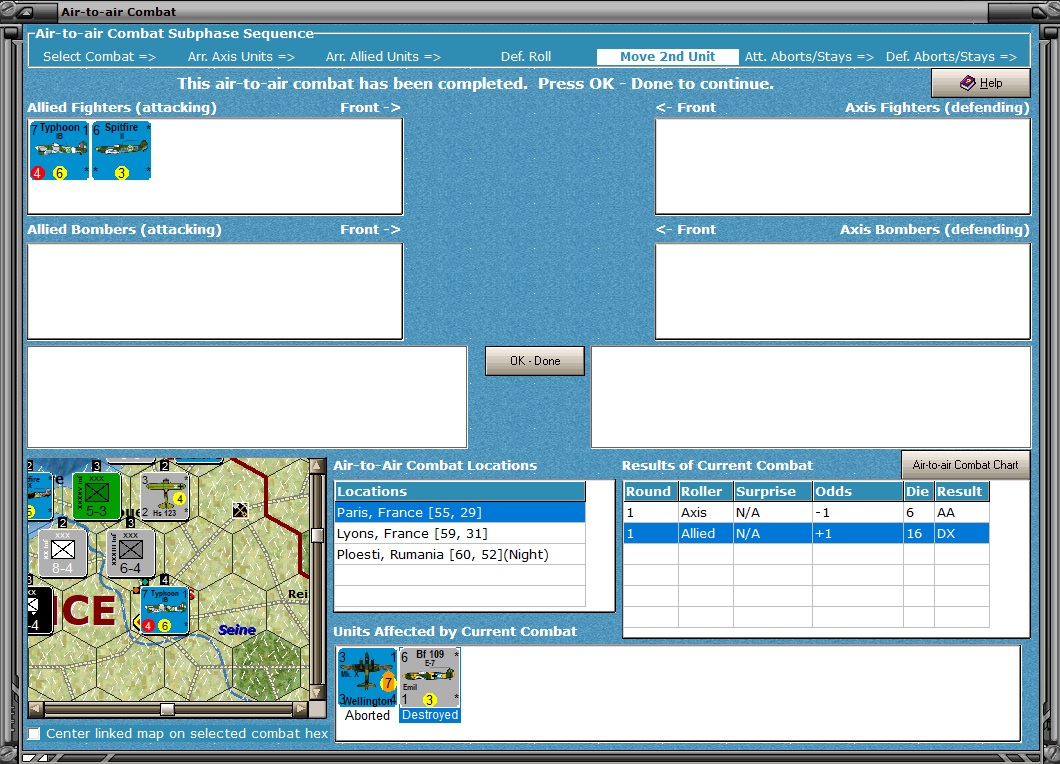Select the green 5-3 infantry counter on map
The height and width of the screenshot is (764, 1060).
96,496
